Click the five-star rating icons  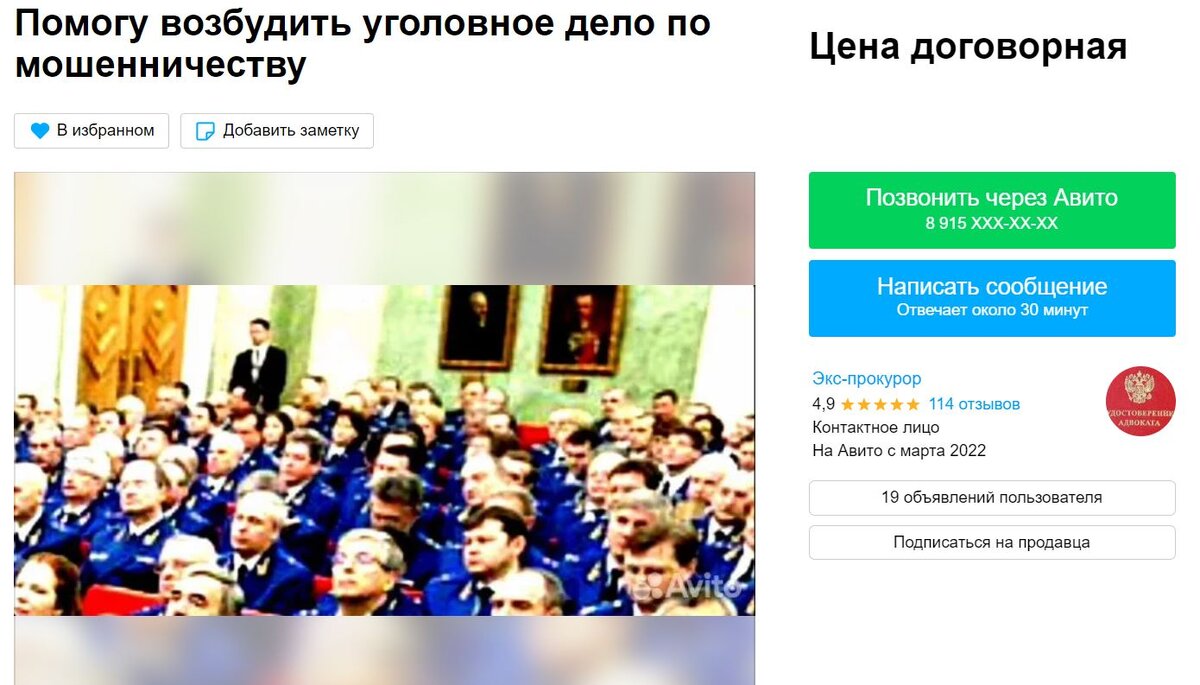click(x=880, y=405)
